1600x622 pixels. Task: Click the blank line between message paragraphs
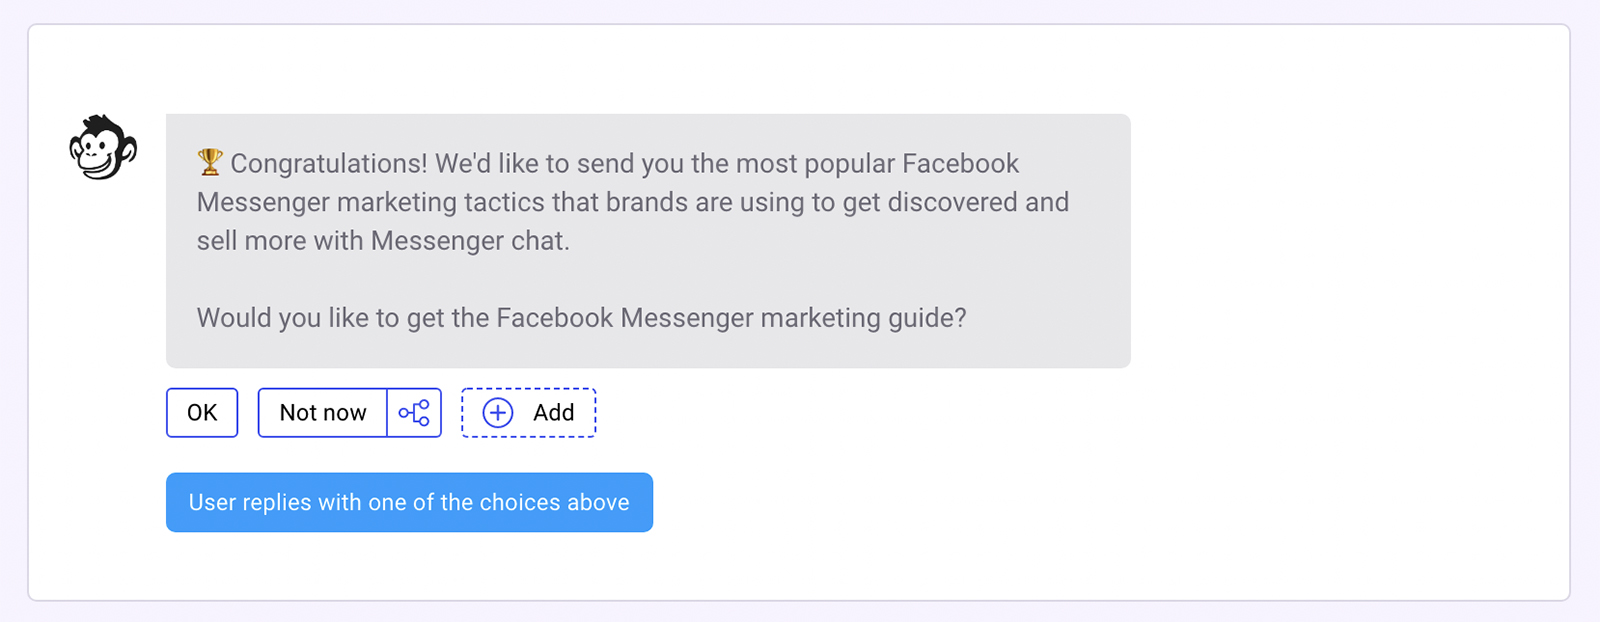coord(600,280)
